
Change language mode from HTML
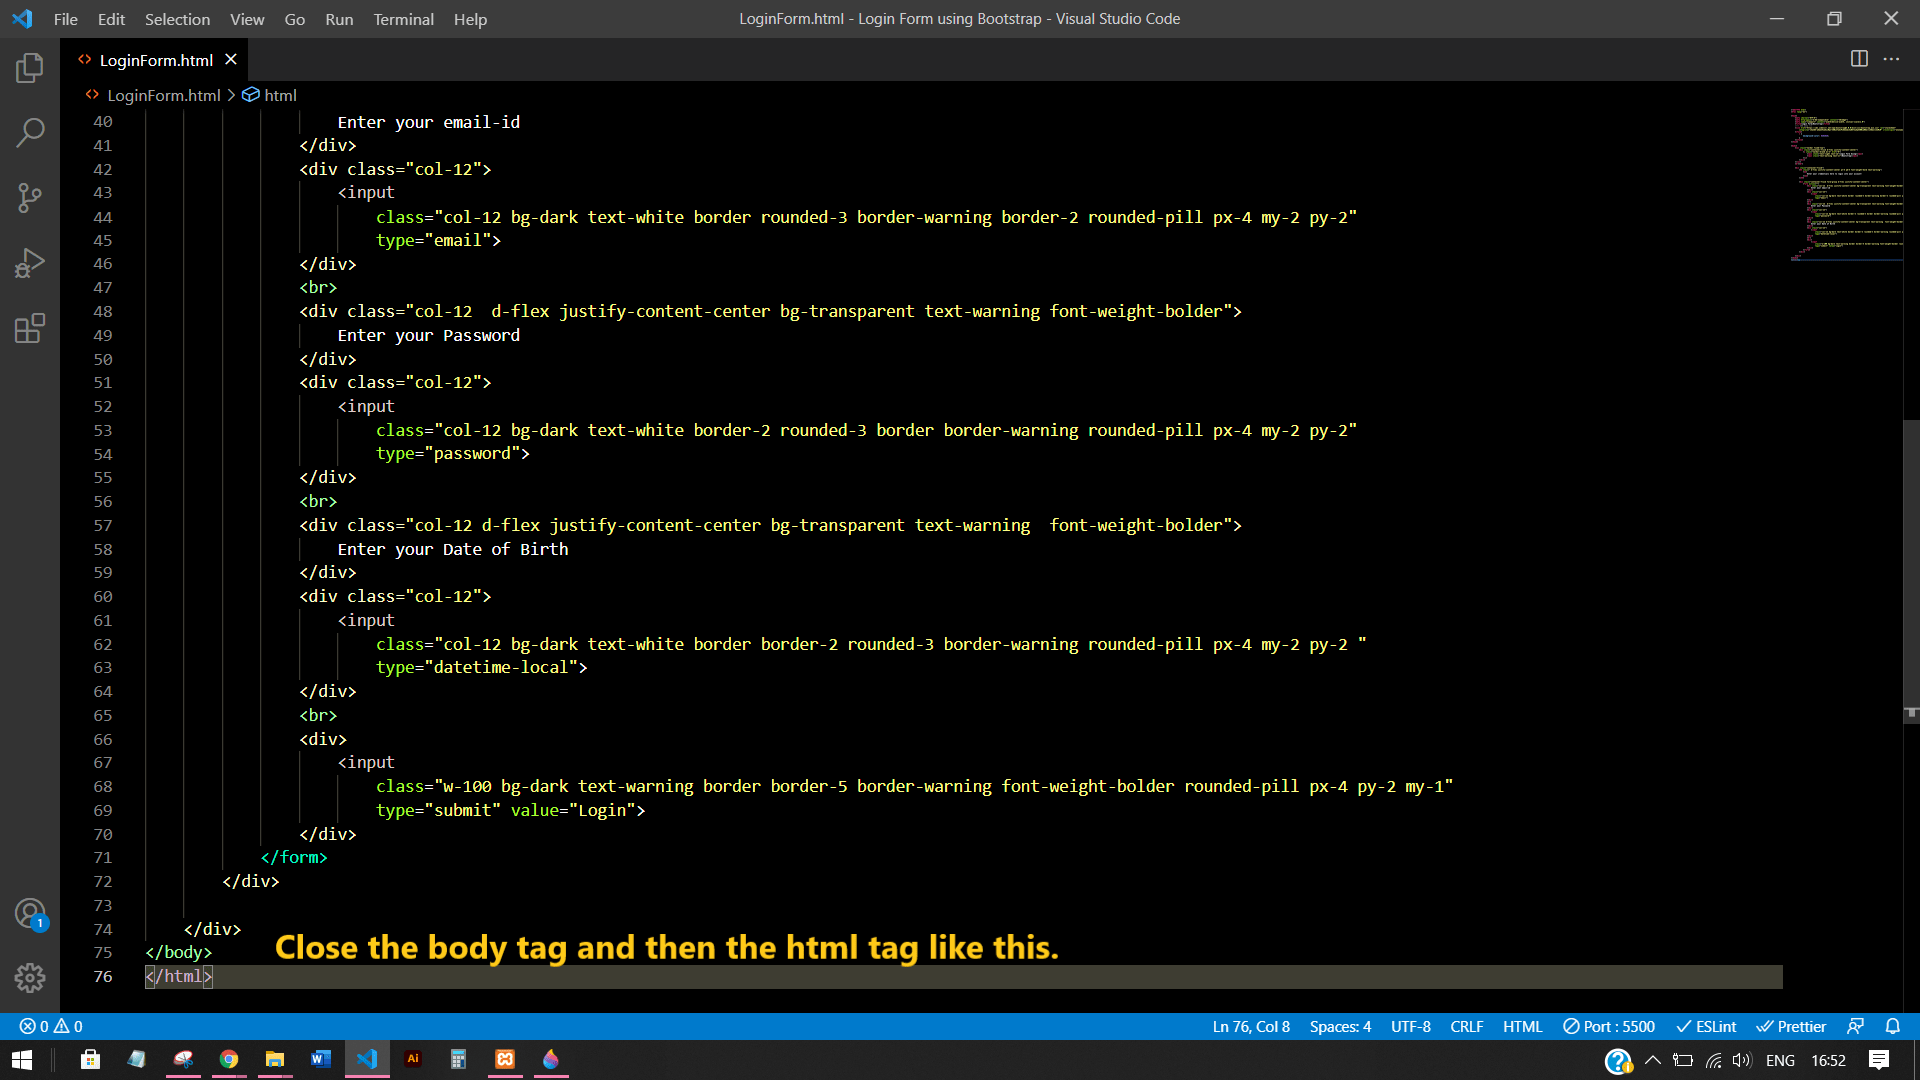(x=1522, y=1026)
